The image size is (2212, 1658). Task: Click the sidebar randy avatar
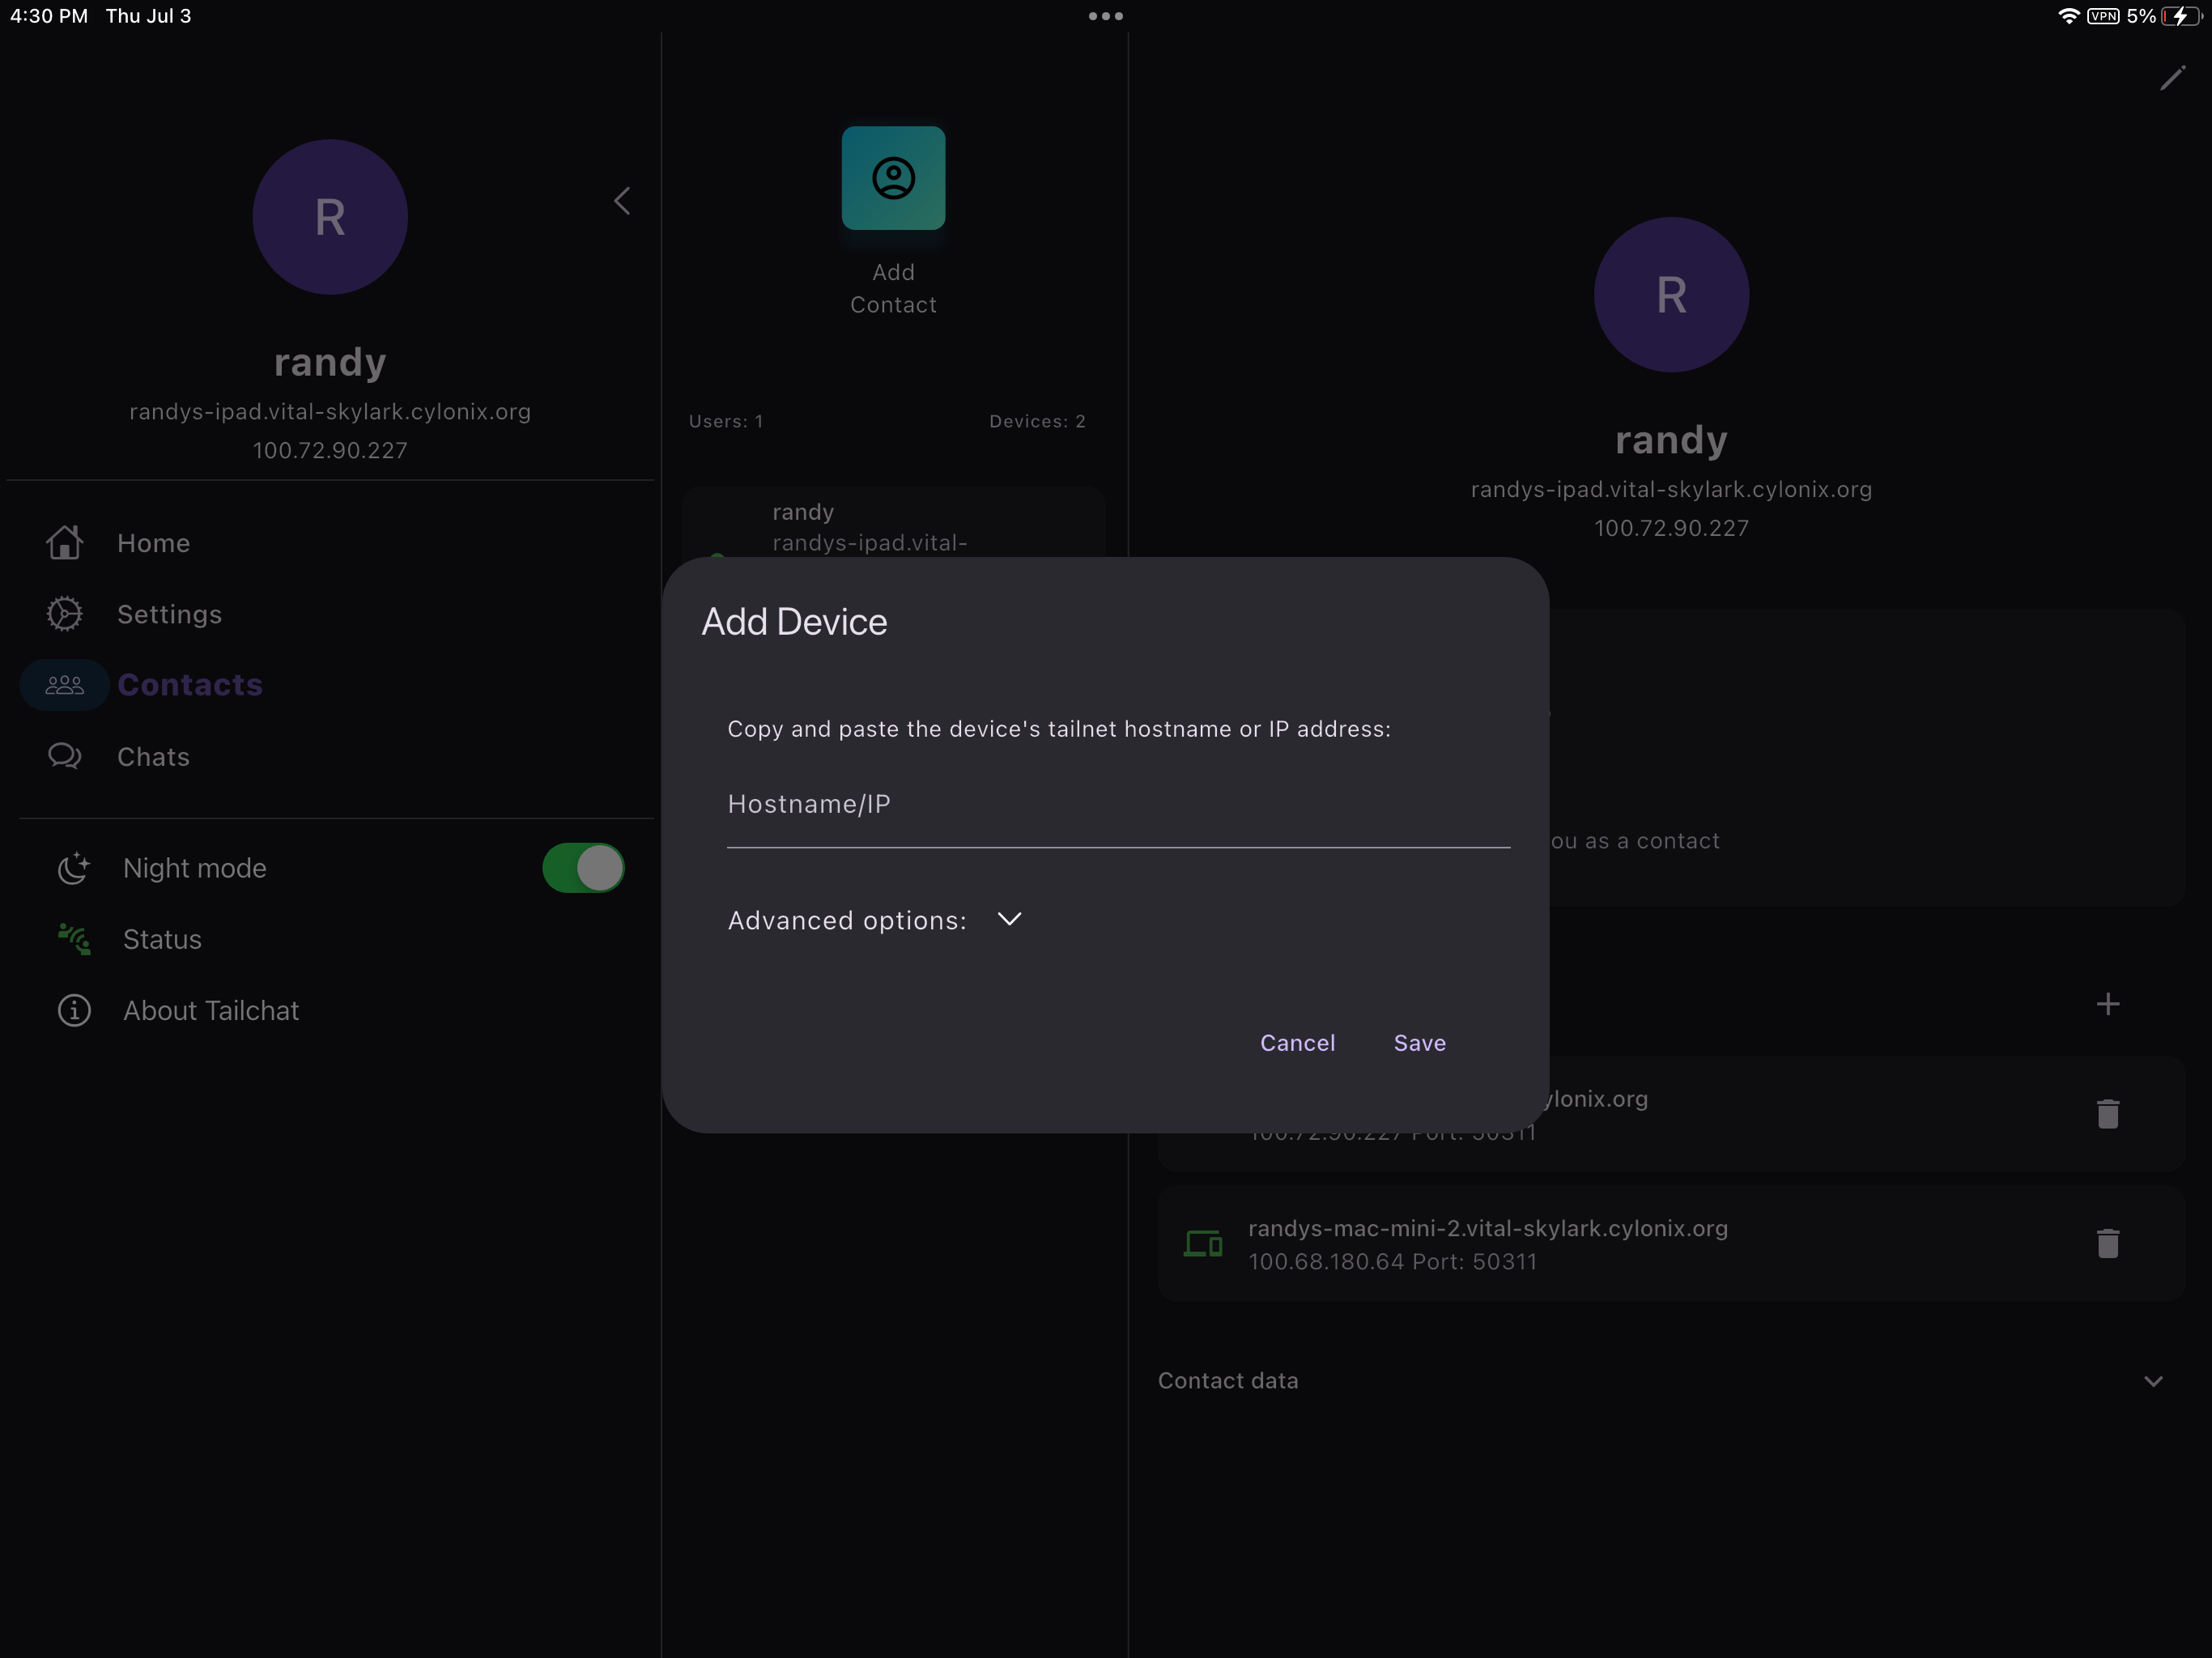[330, 217]
